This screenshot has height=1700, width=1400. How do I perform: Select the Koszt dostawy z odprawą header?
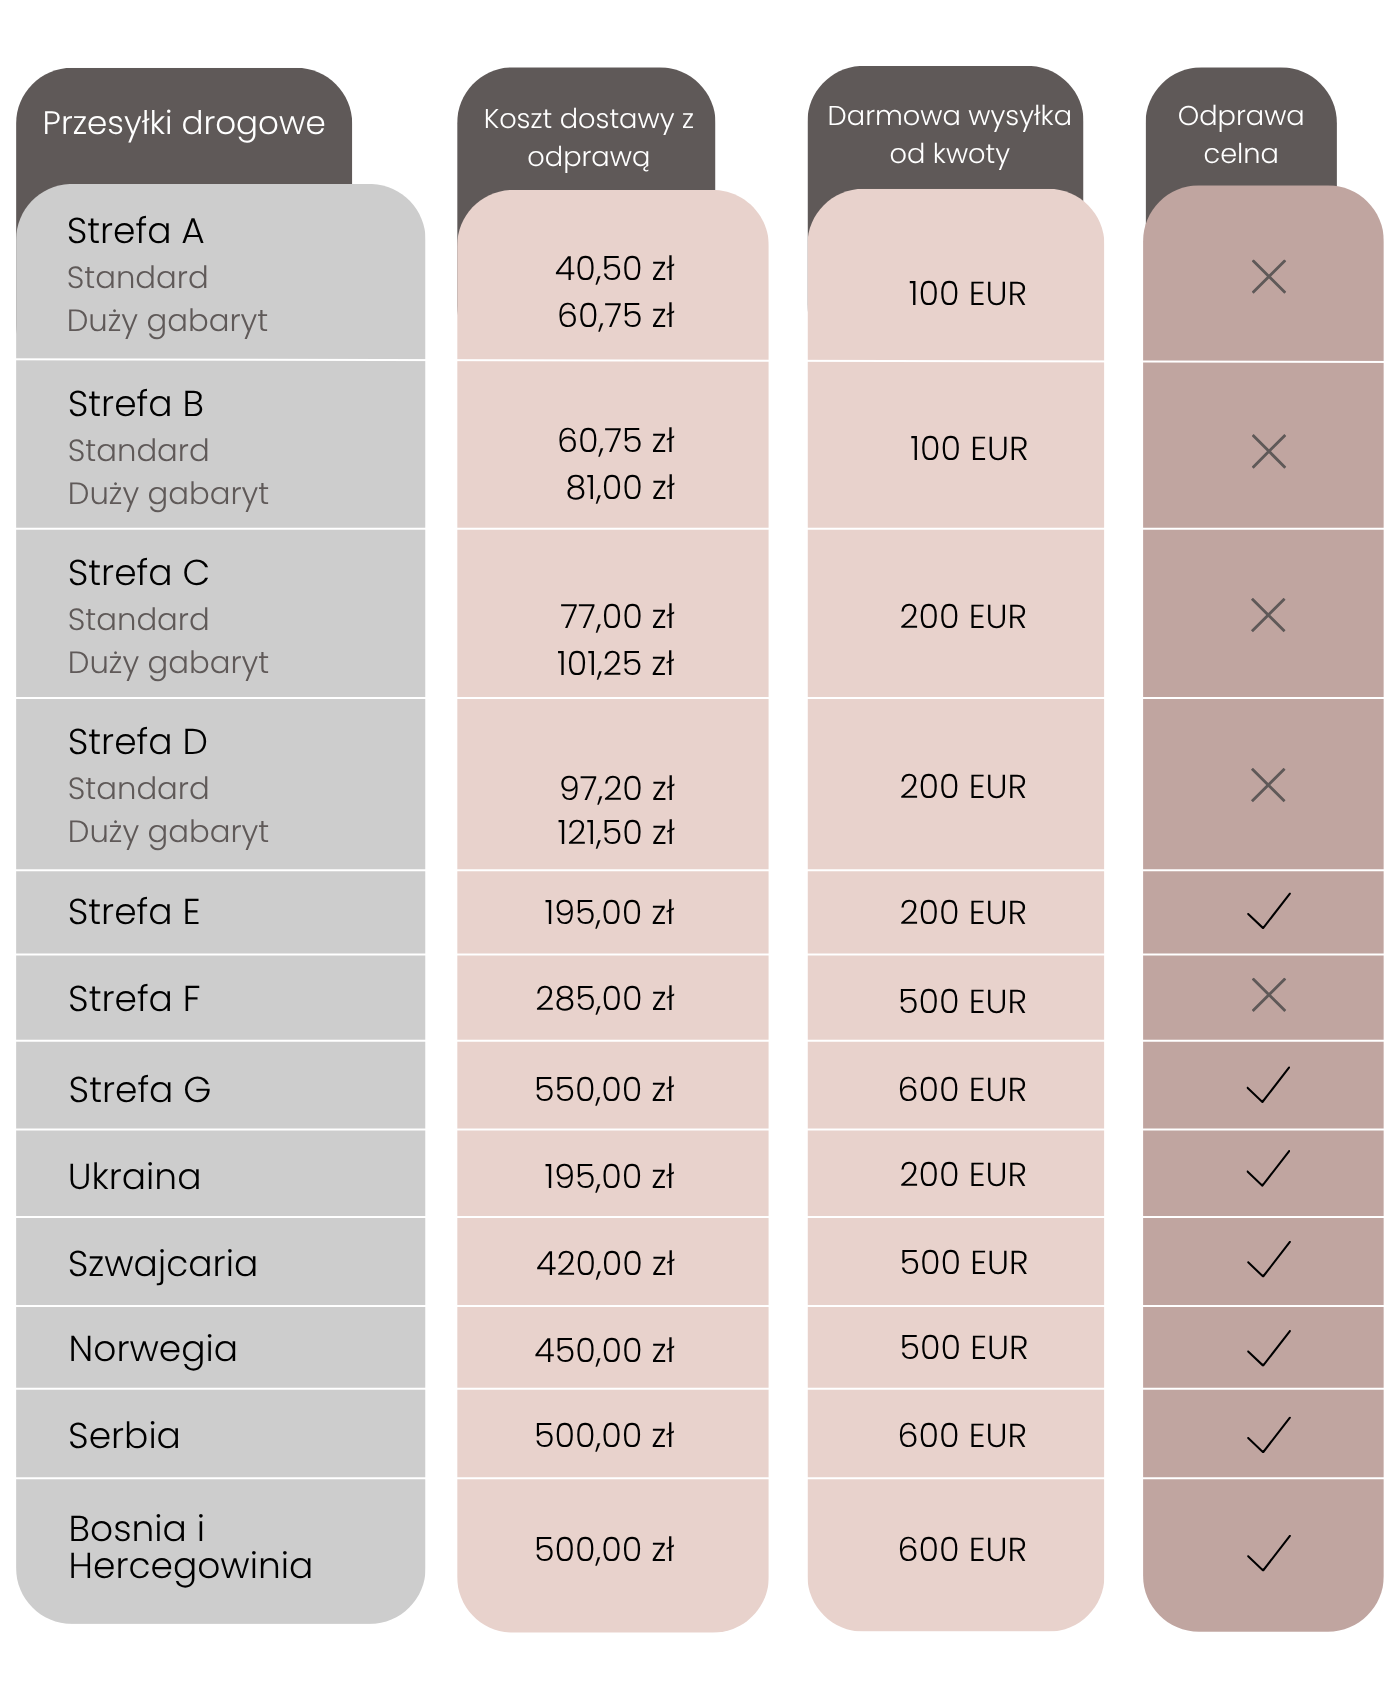coord(588,137)
